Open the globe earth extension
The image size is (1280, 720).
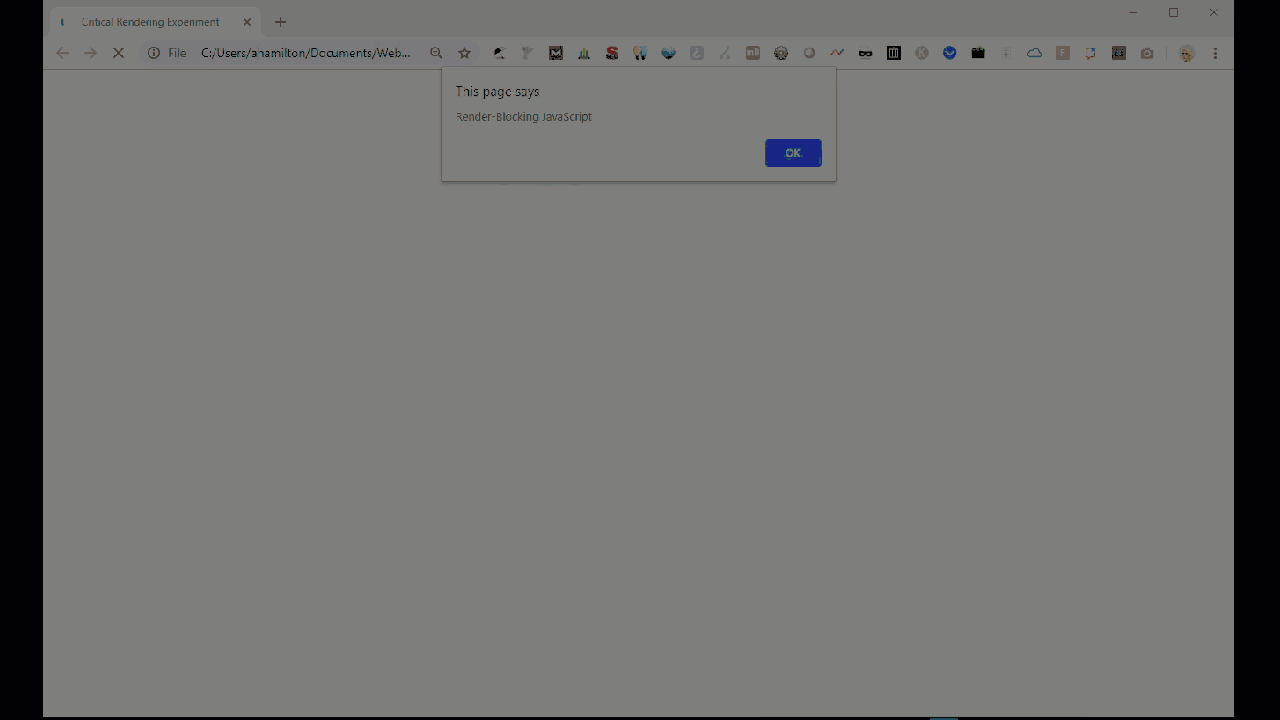pos(668,52)
